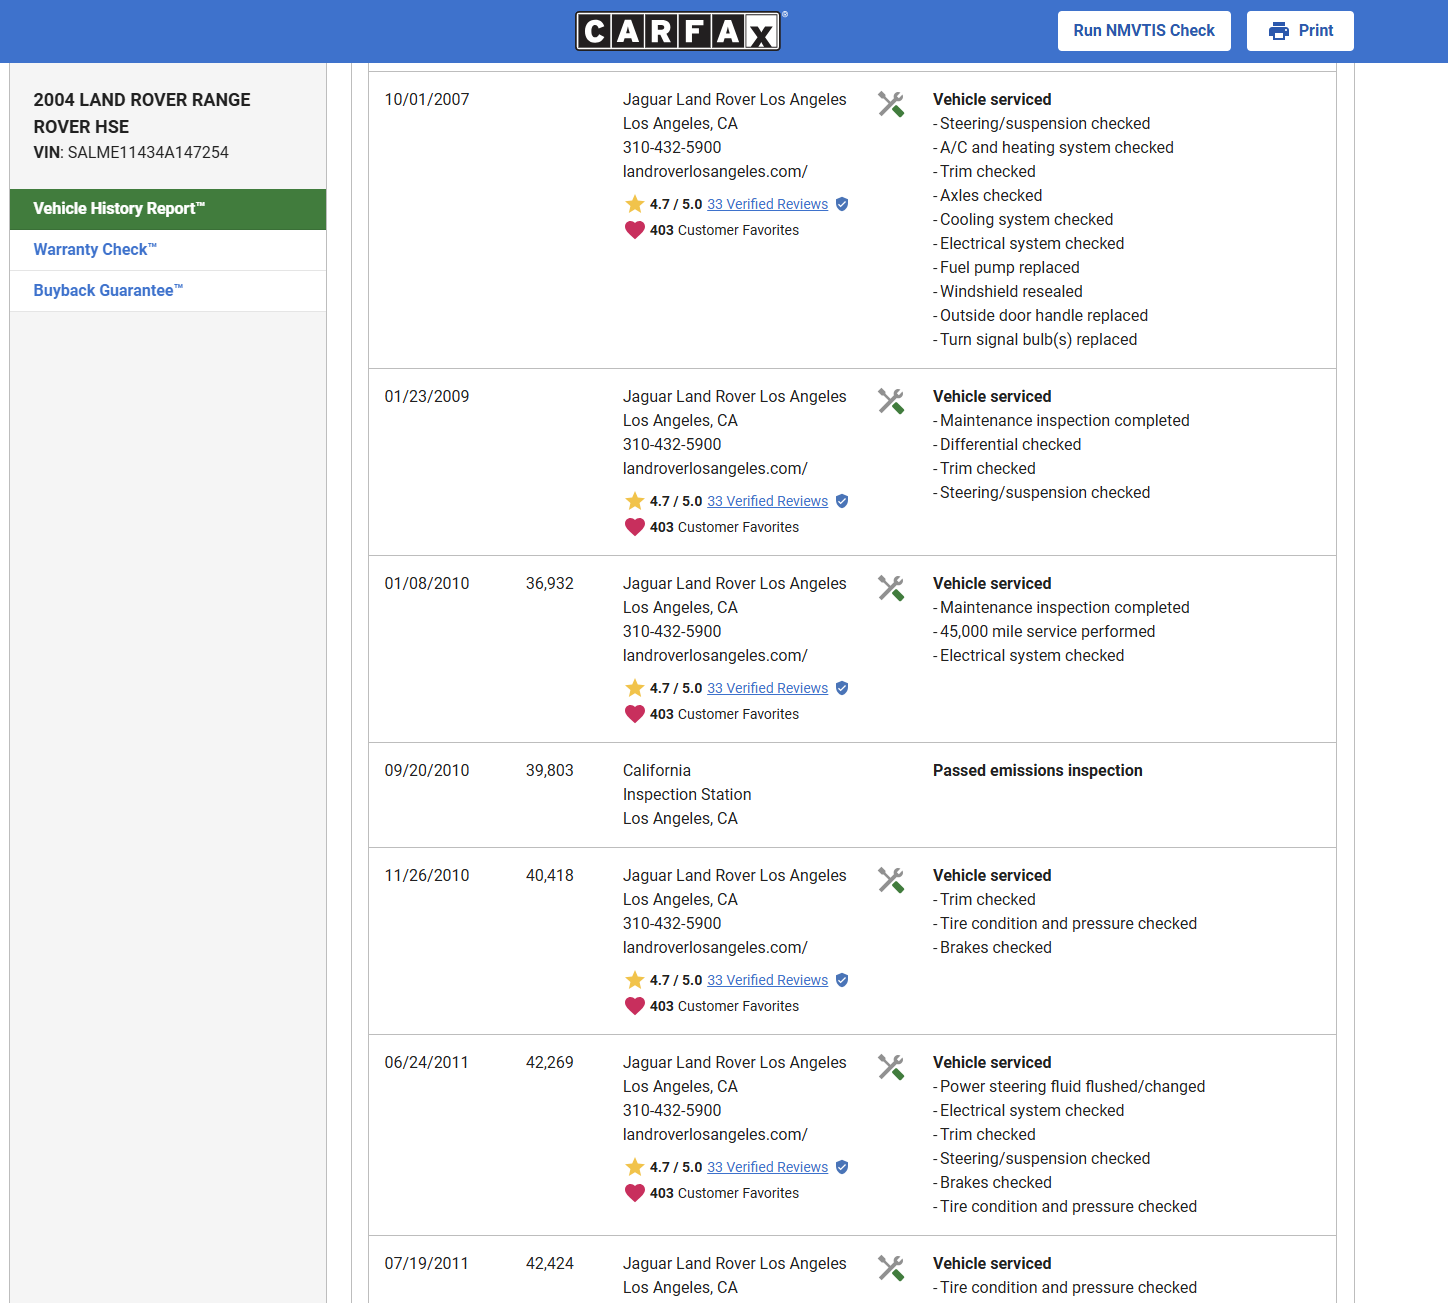
Task: Click the star rating icon in 01/23/2009 entry
Action: click(x=634, y=501)
